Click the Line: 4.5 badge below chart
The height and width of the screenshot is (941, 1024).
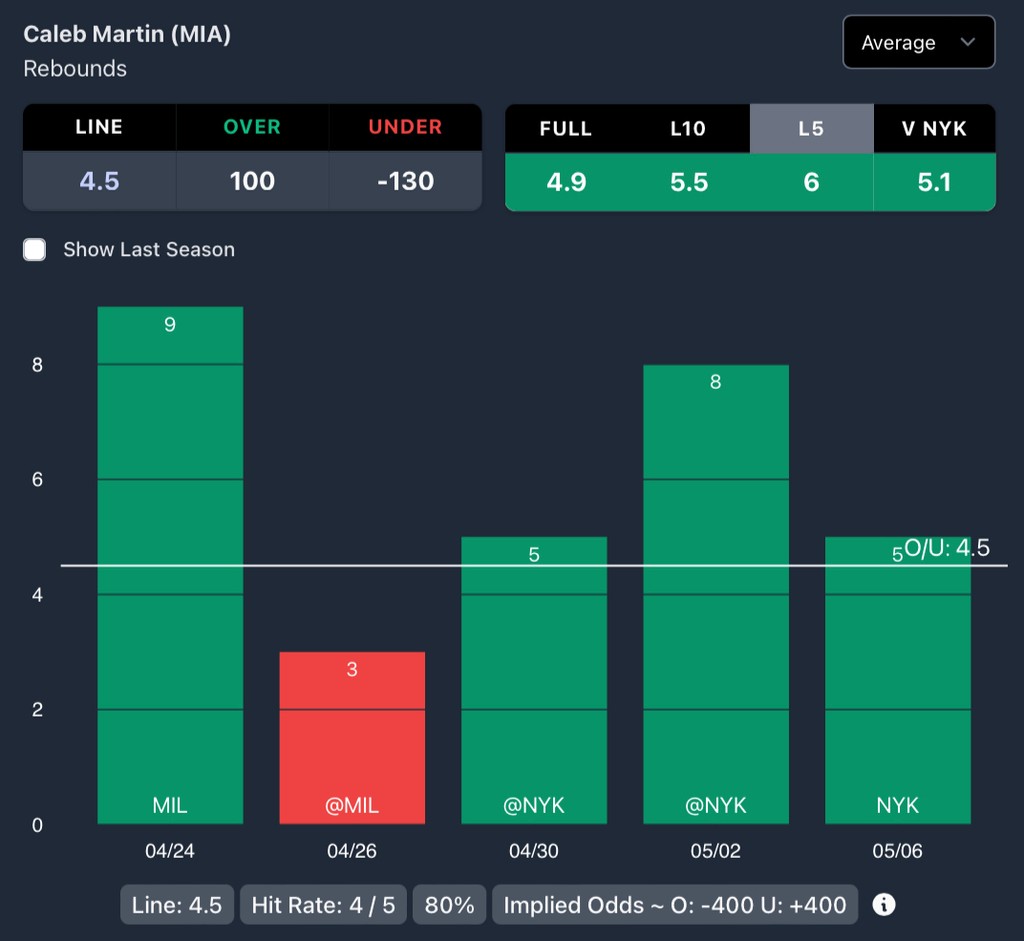pos(177,905)
